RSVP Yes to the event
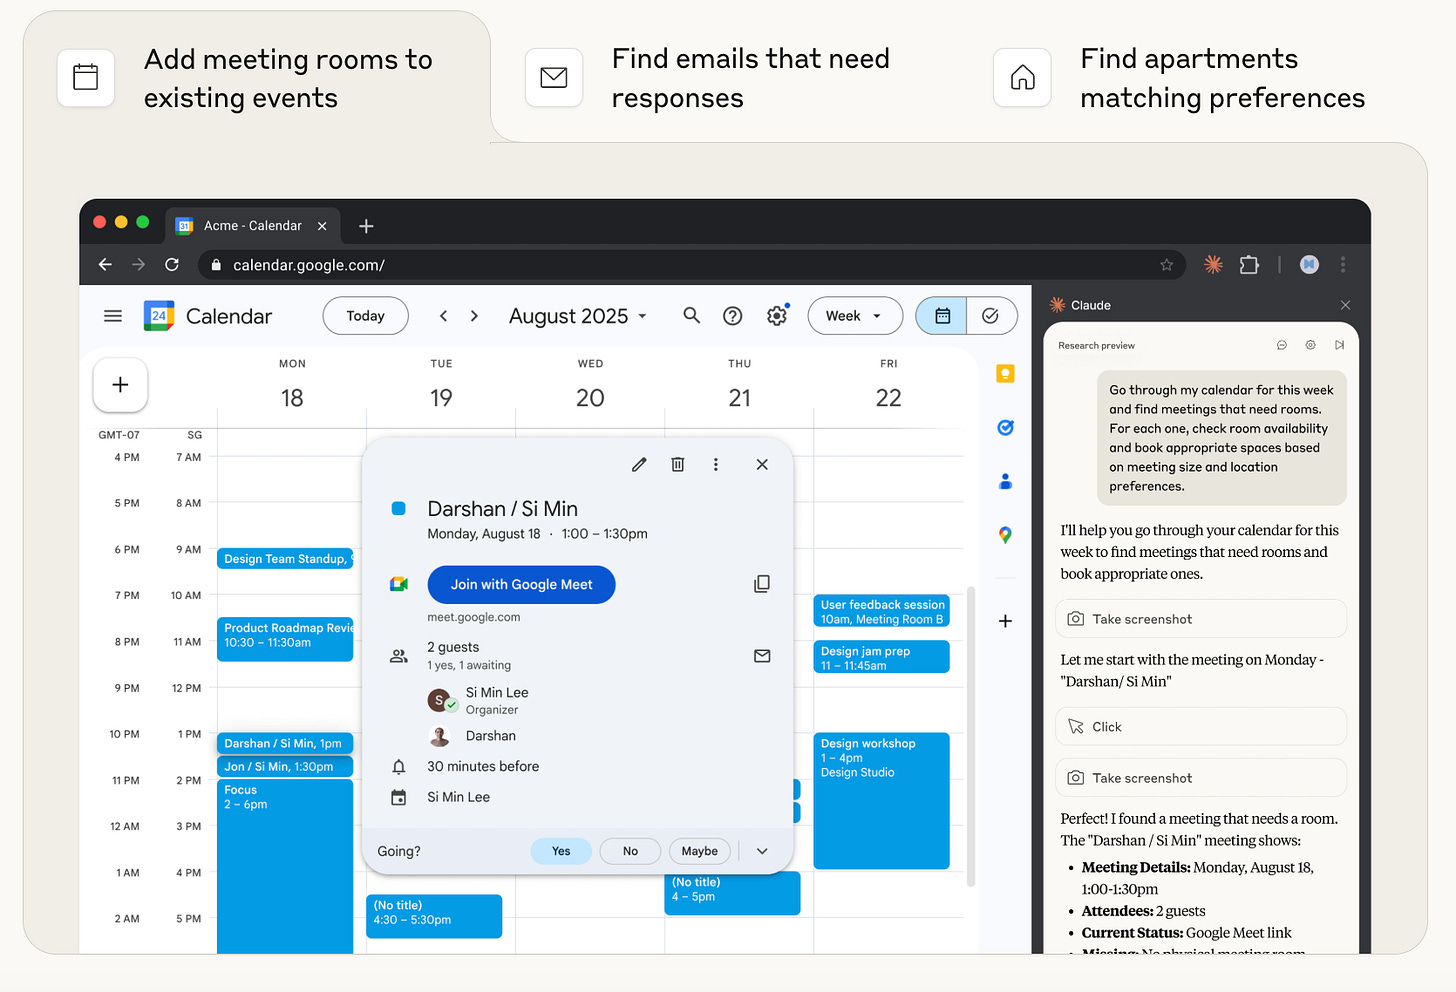Viewport: 1456px width, 992px height. coord(561,851)
